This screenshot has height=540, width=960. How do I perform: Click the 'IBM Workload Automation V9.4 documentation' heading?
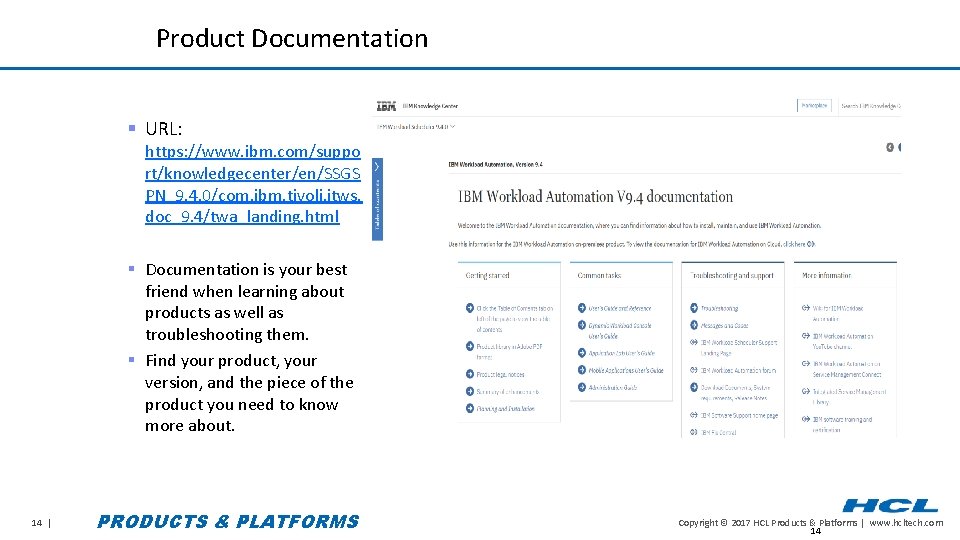pyautogui.click(x=595, y=197)
